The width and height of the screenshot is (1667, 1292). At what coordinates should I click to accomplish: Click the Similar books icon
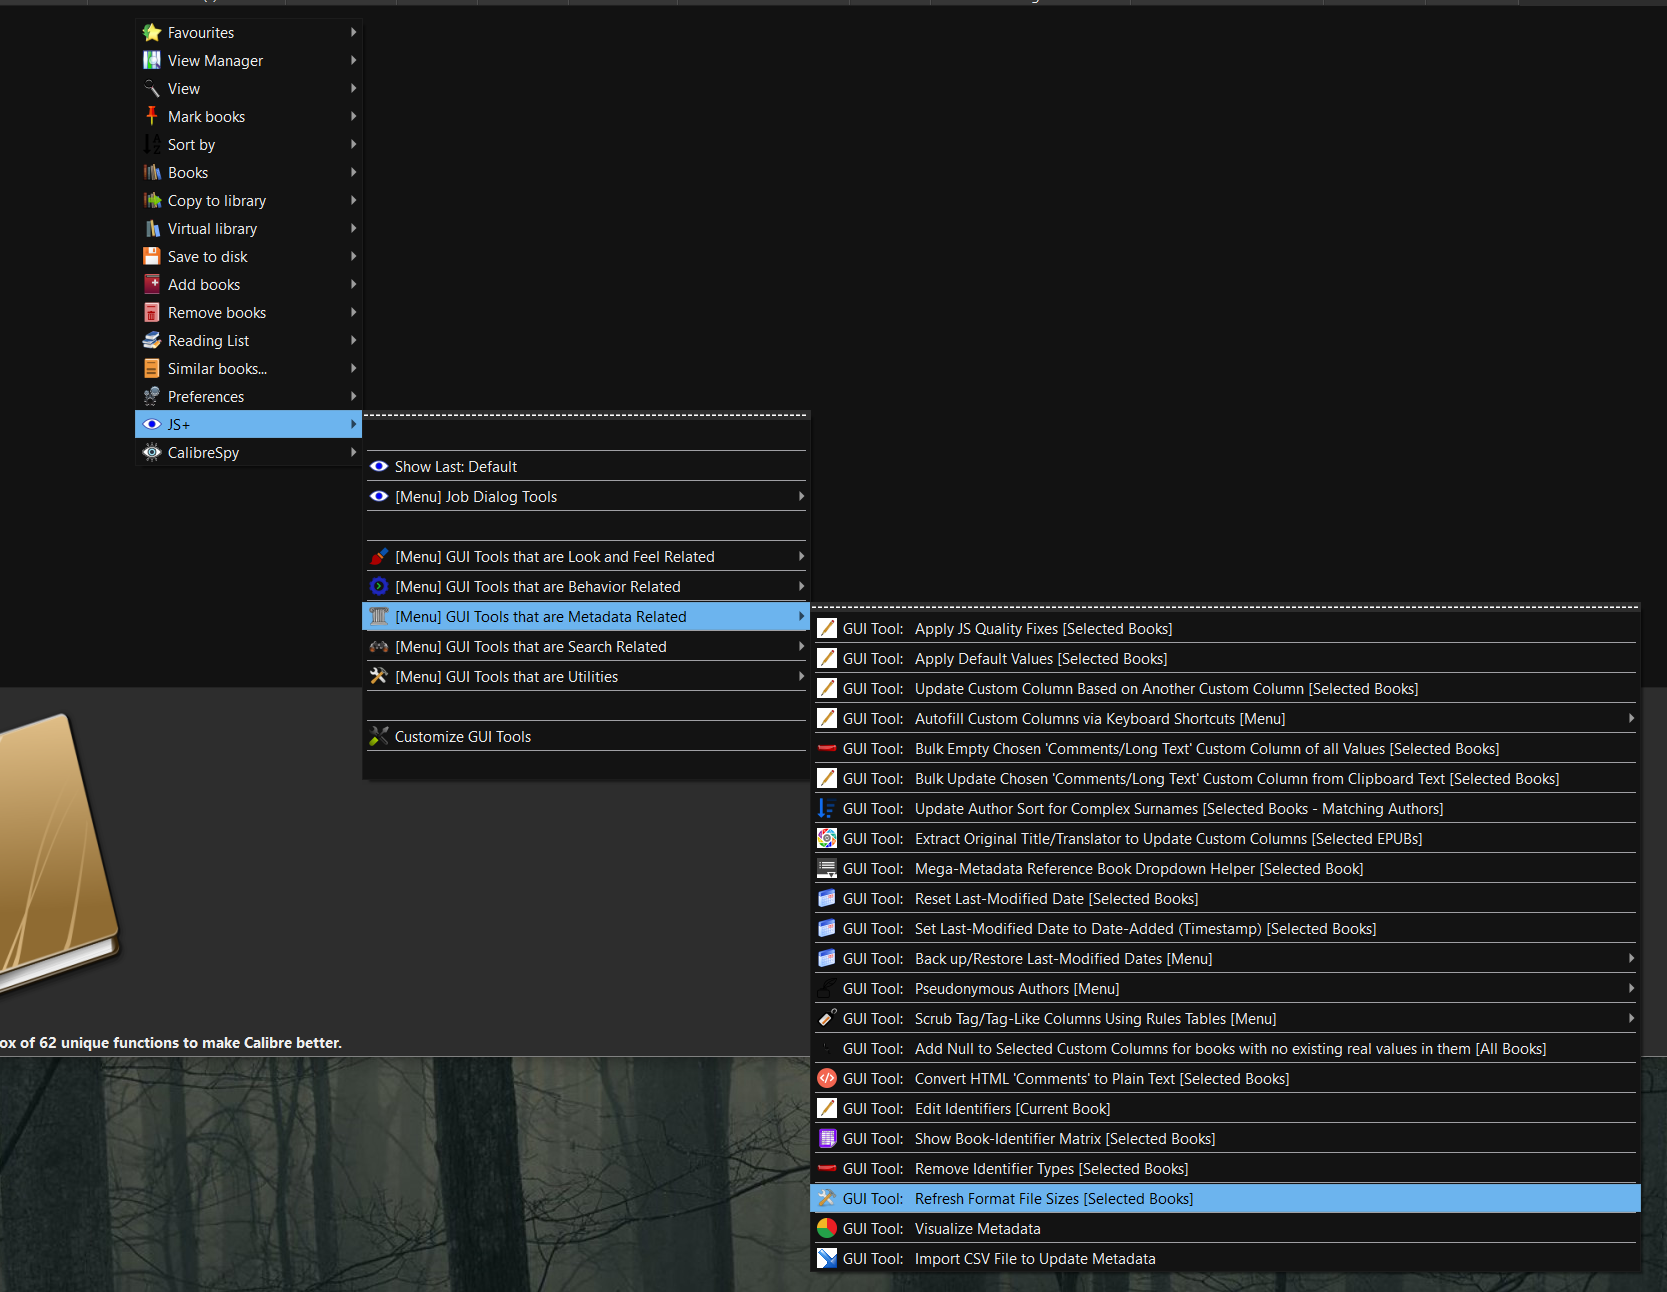152,369
